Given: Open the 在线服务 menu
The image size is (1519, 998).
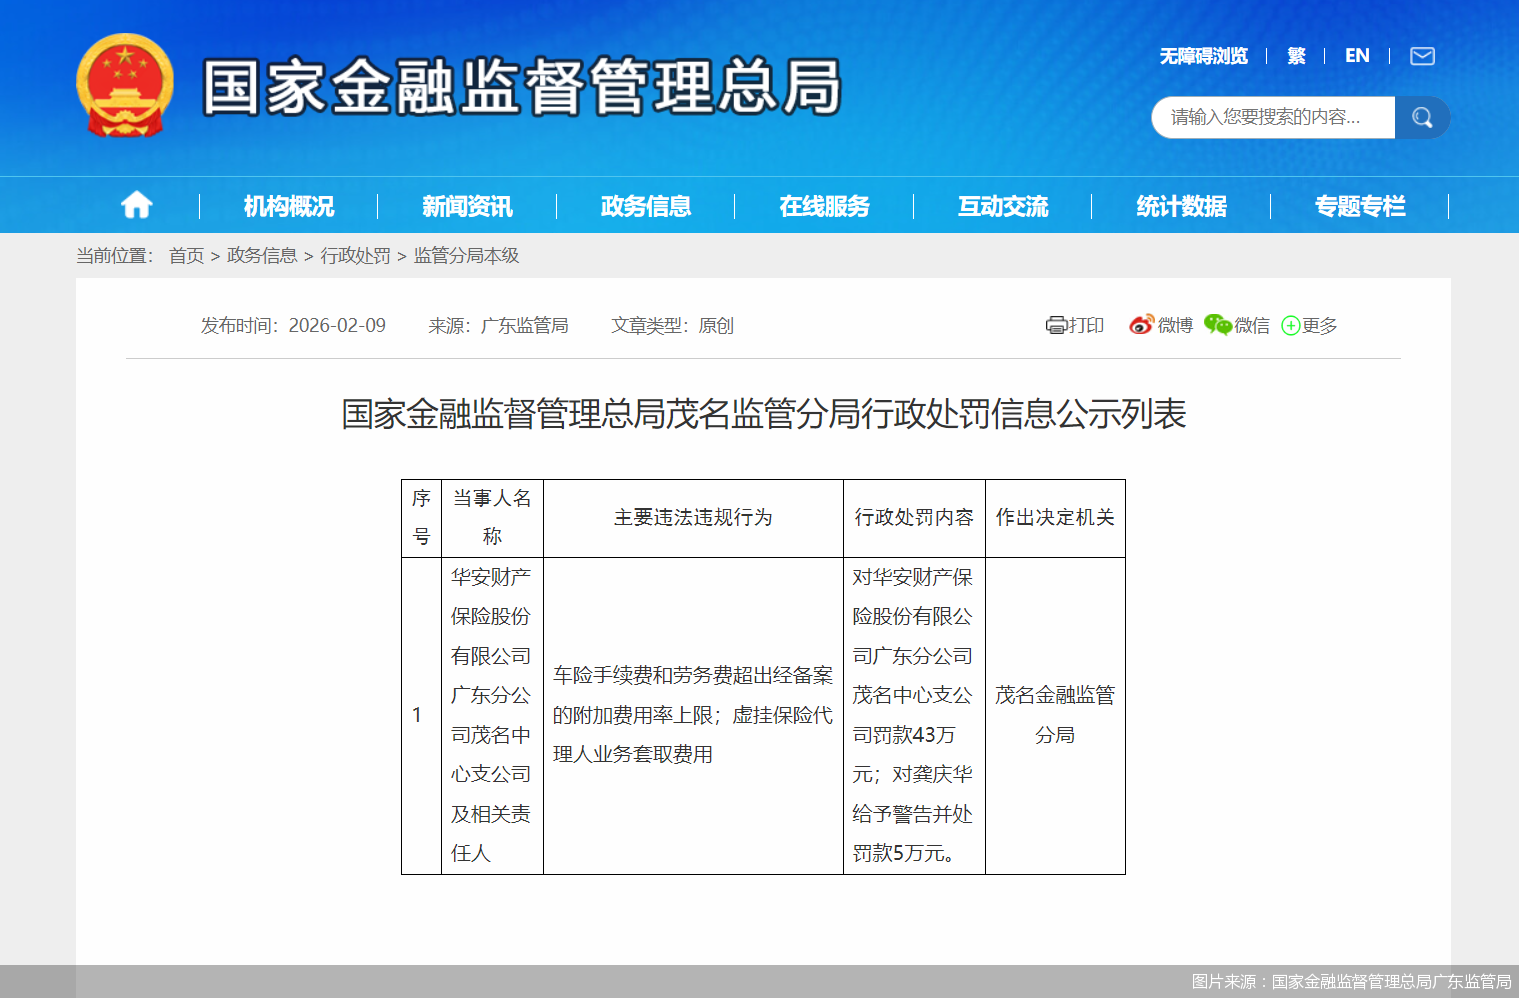Looking at the screenshot, I should coord(824,206).
